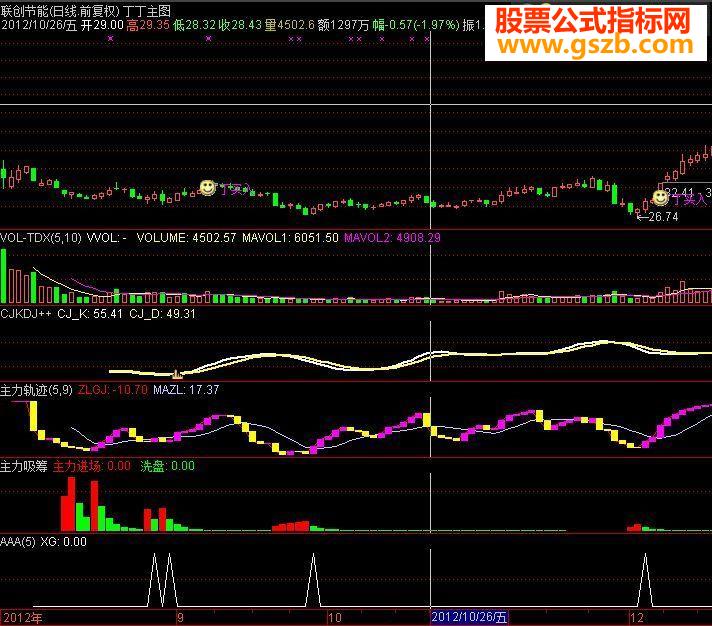Click the high price value 高29.35
Viewport: 712px width, 626px height.
point(148,25)
